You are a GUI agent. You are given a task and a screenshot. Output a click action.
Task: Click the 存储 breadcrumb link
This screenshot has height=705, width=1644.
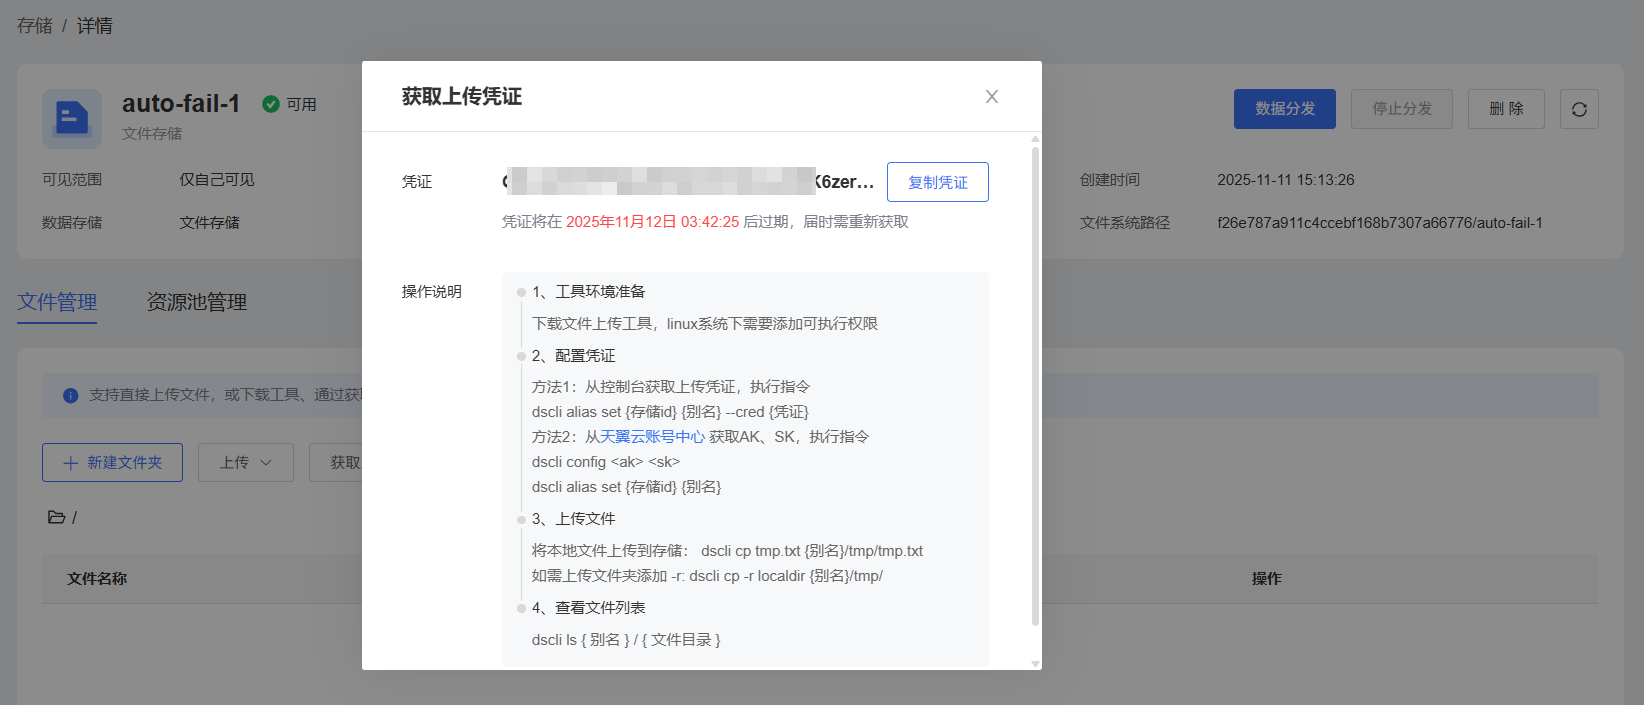[x=34, y=26]
